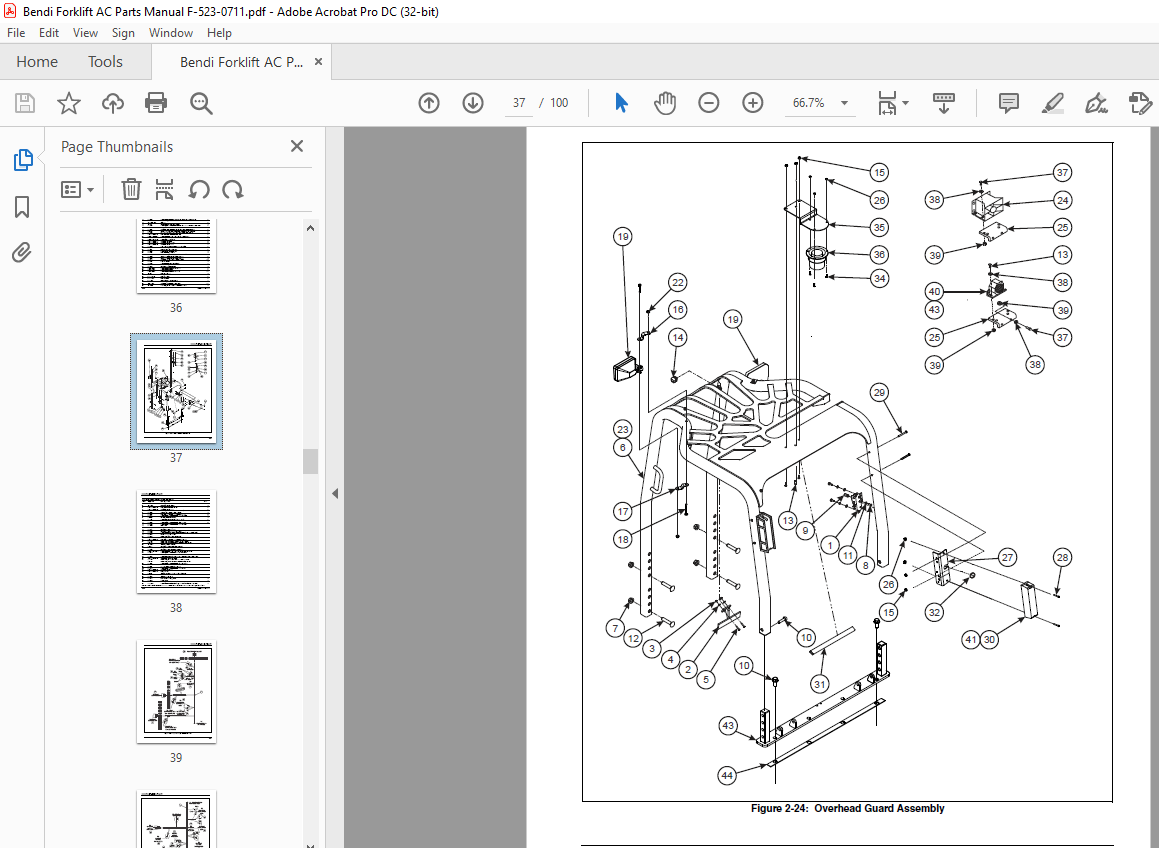
Task: Select page 39 thumbnail
Action: tap(176, 691)
